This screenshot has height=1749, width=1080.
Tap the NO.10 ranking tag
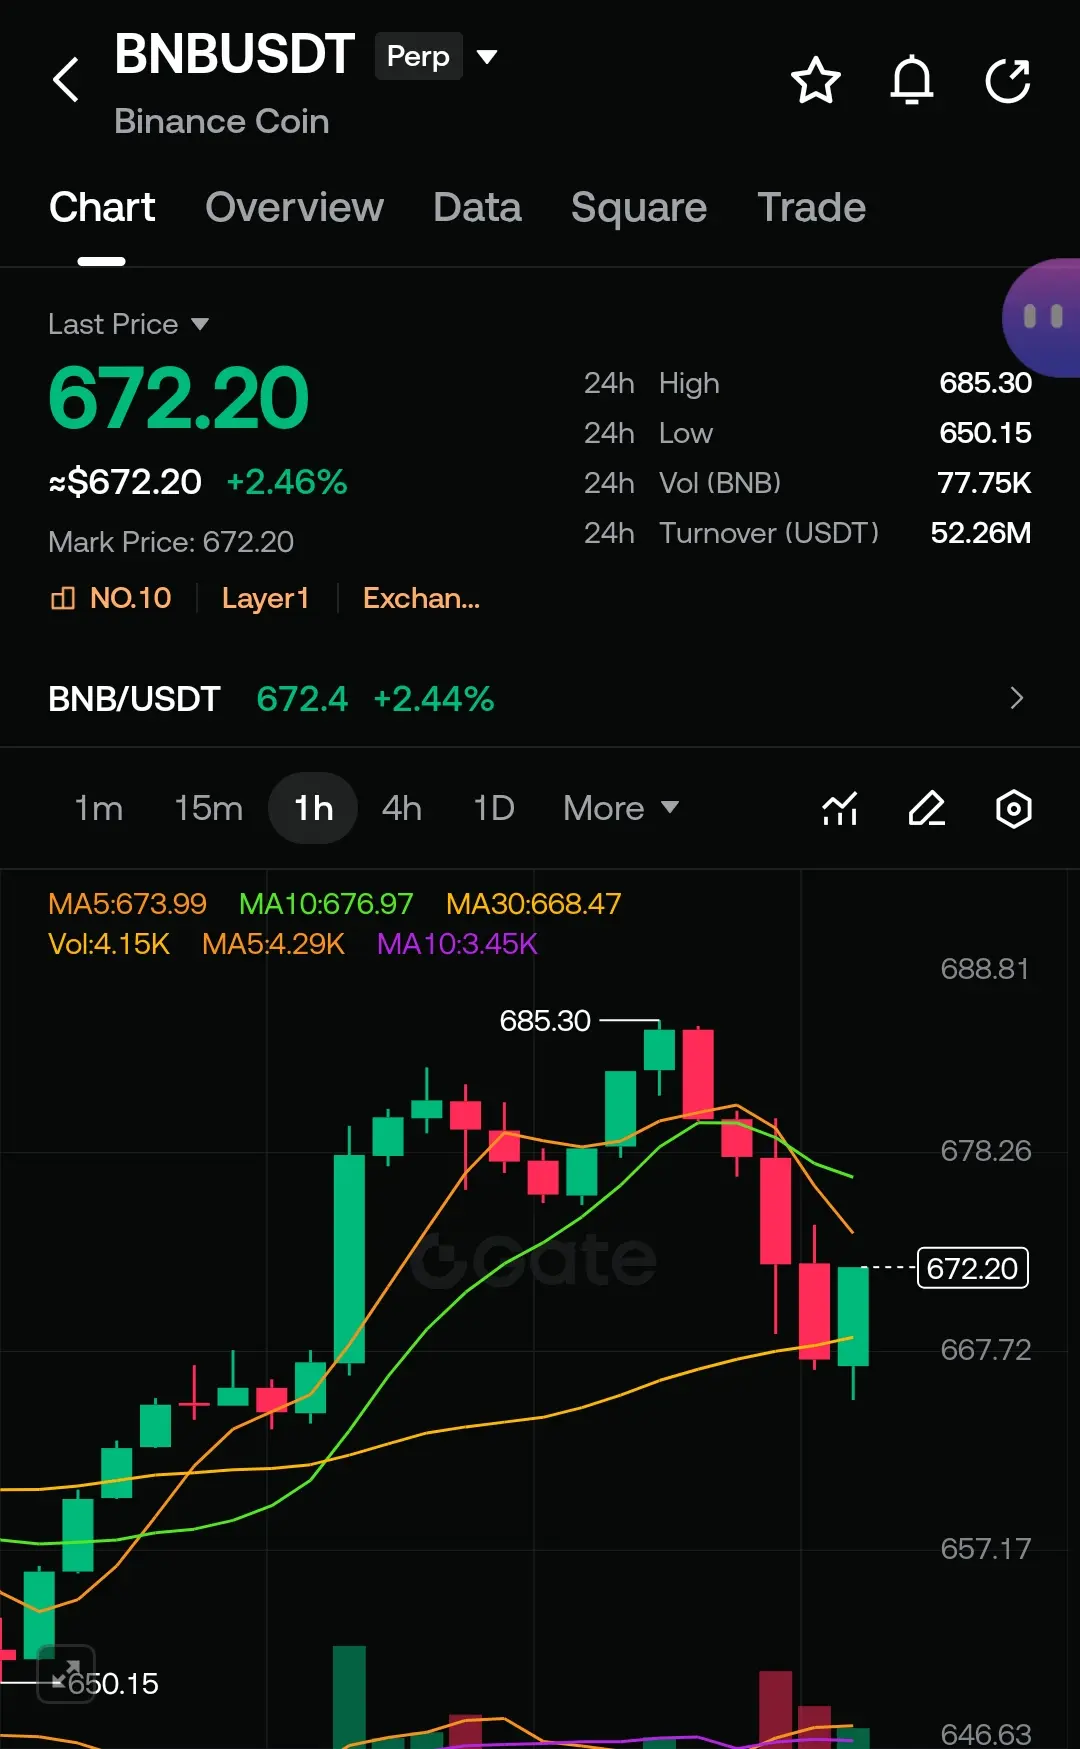[x=130, y=598]
